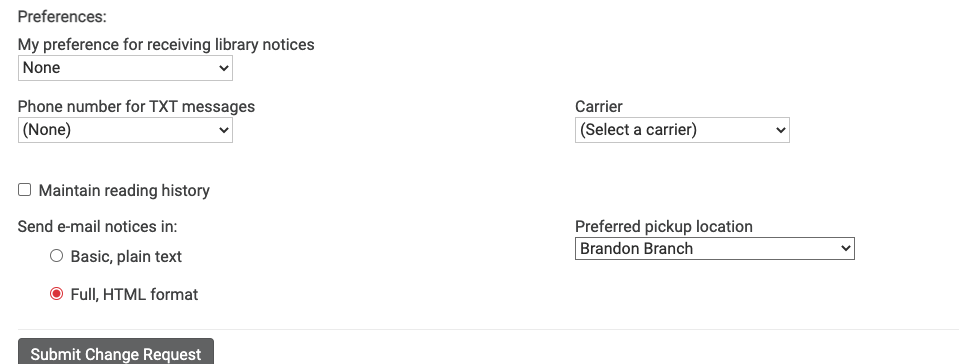Click the chevron arrow on library notices dropdown
Screen dimensions: 959x364
pos(223,68)
